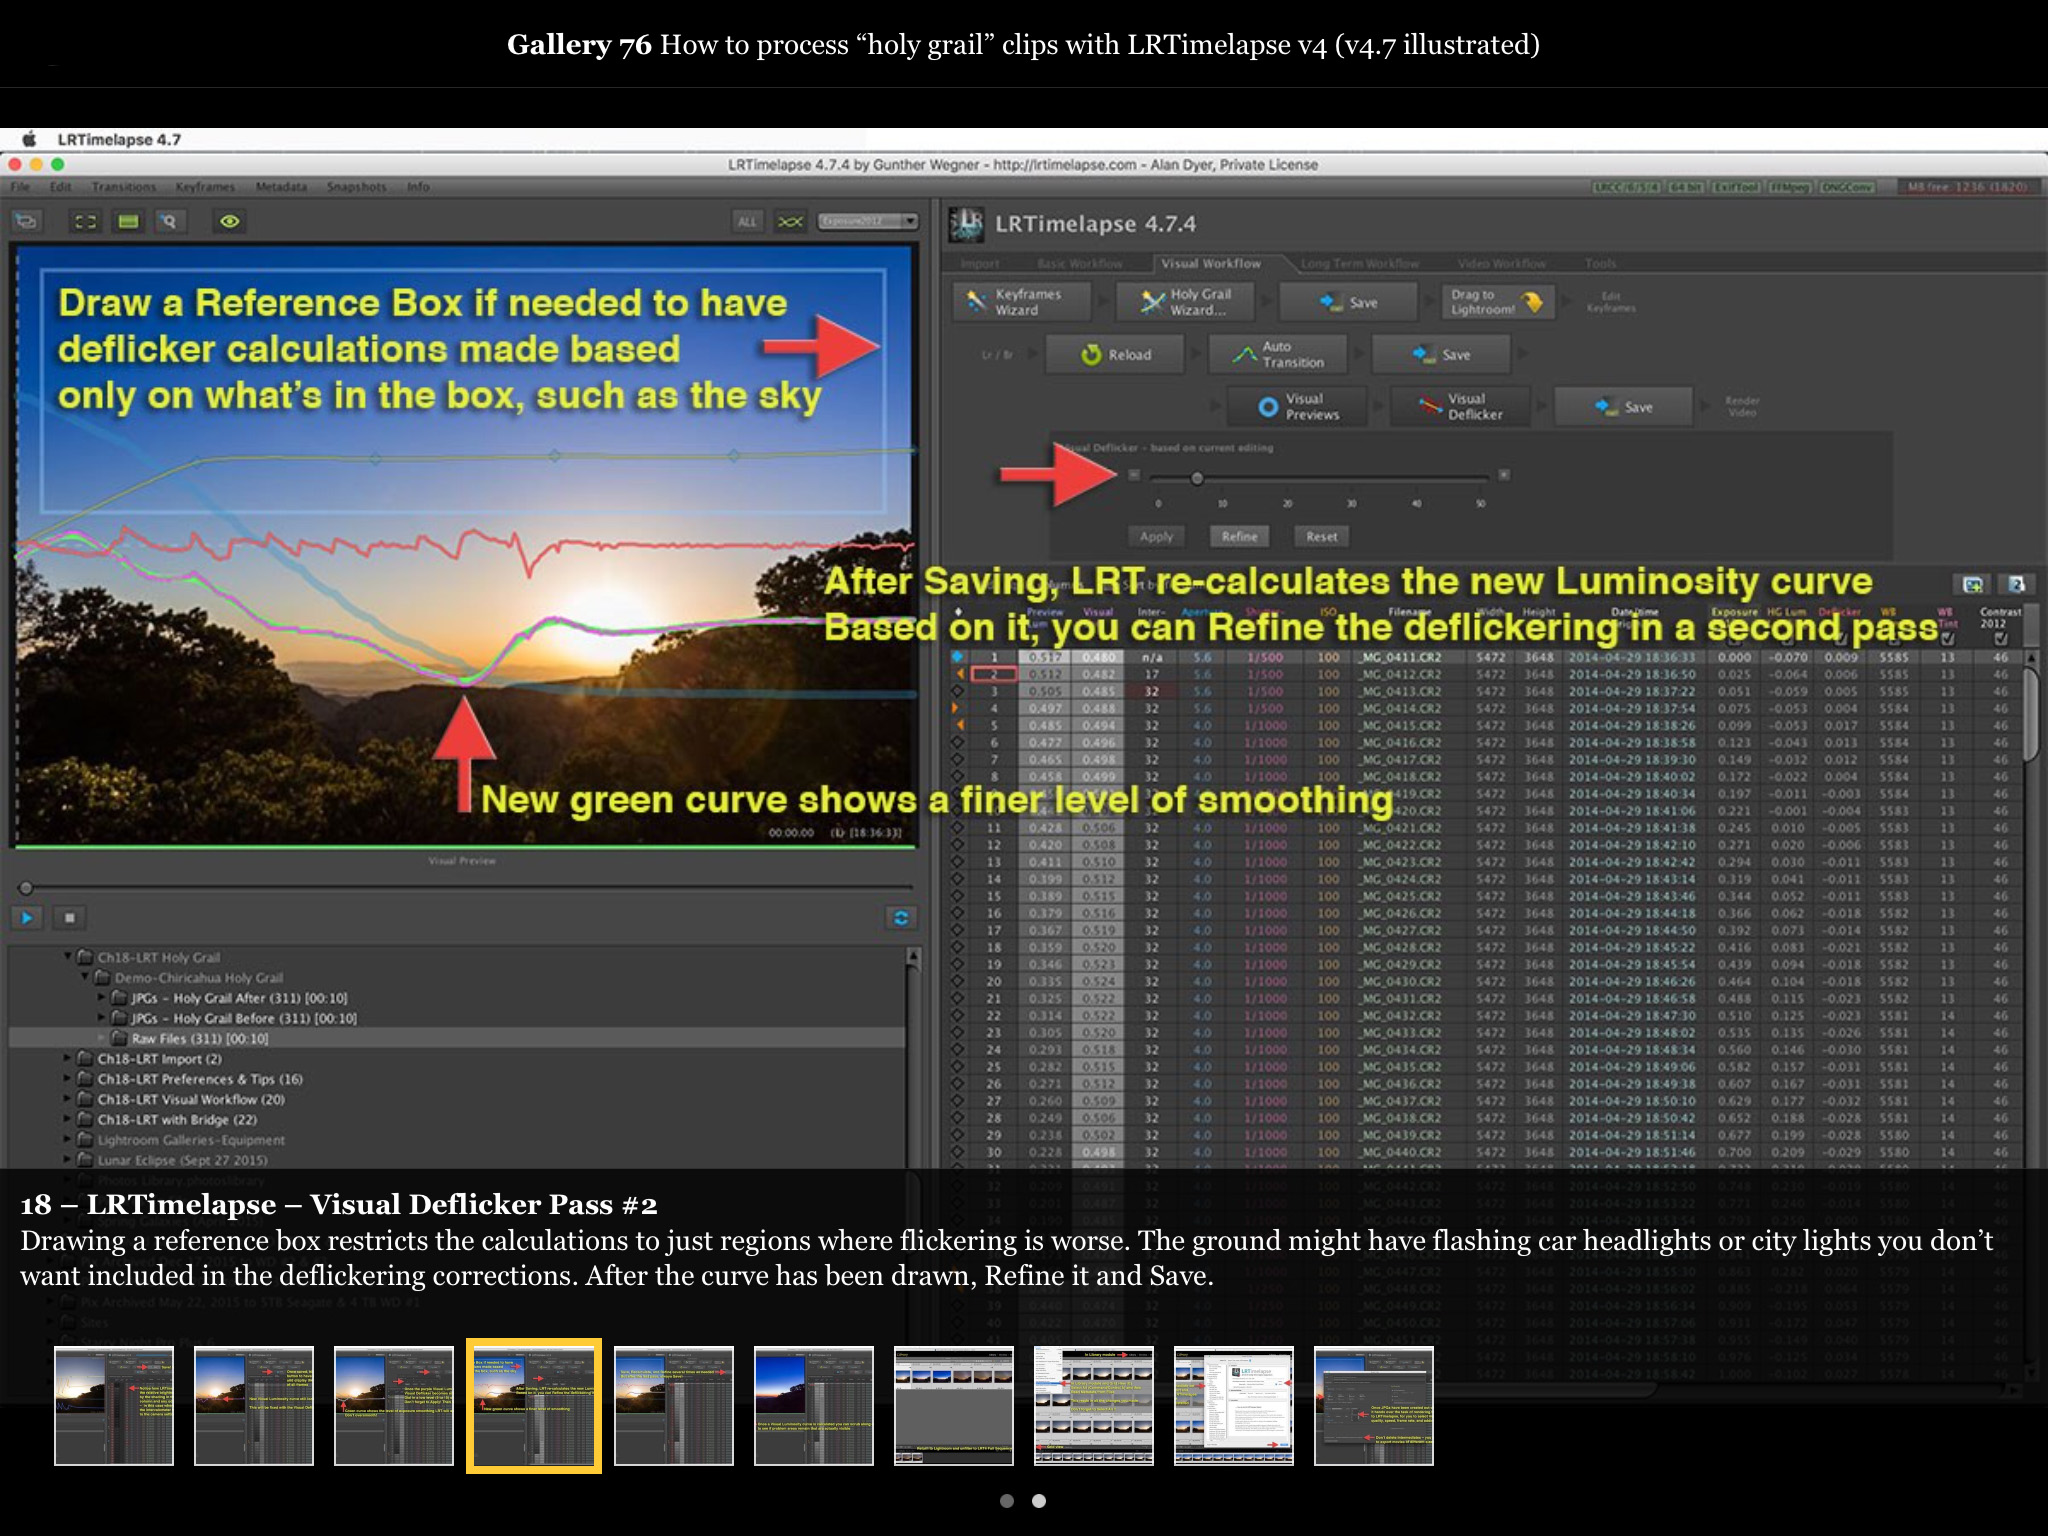Click the preview zoom magnifier icon
2048x1536 pixels.
click(169, 222)
